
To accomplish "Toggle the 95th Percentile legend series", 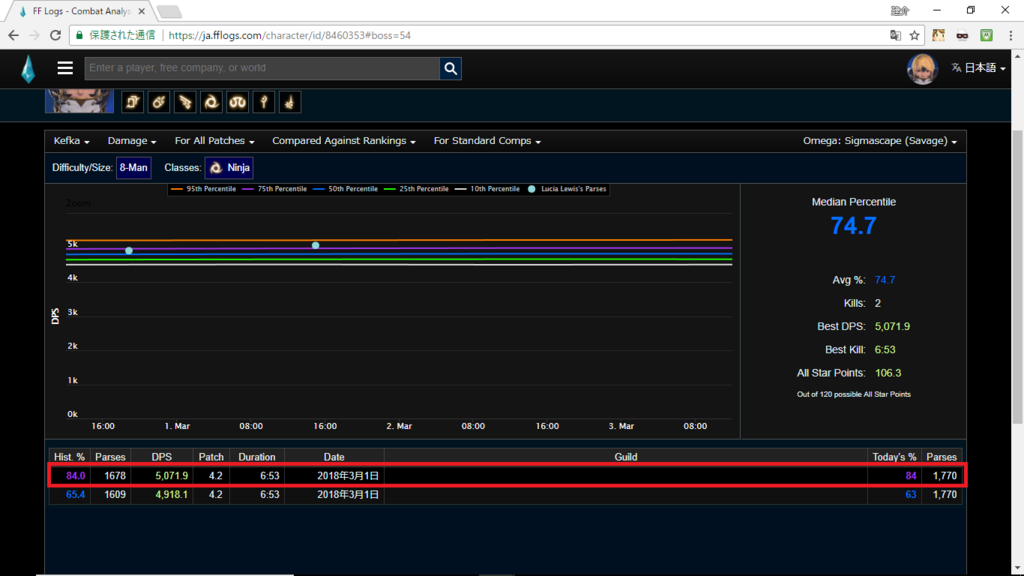I will [203, 189].
